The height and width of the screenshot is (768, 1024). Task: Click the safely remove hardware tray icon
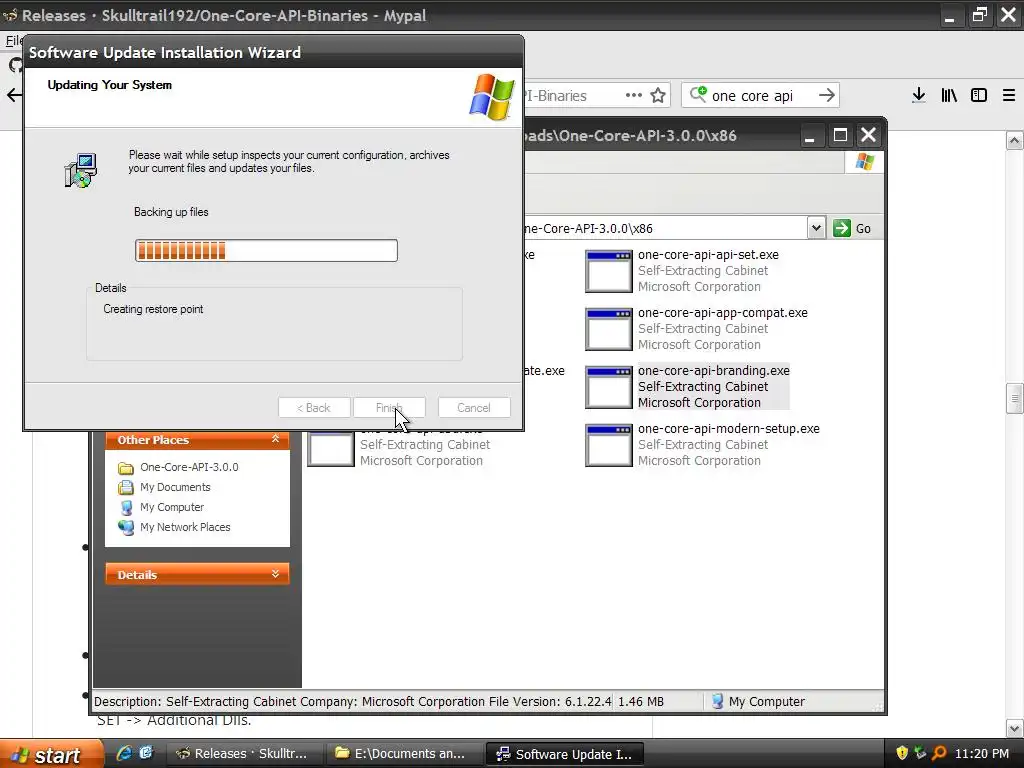pyautogui.click(x=921, y=753)
